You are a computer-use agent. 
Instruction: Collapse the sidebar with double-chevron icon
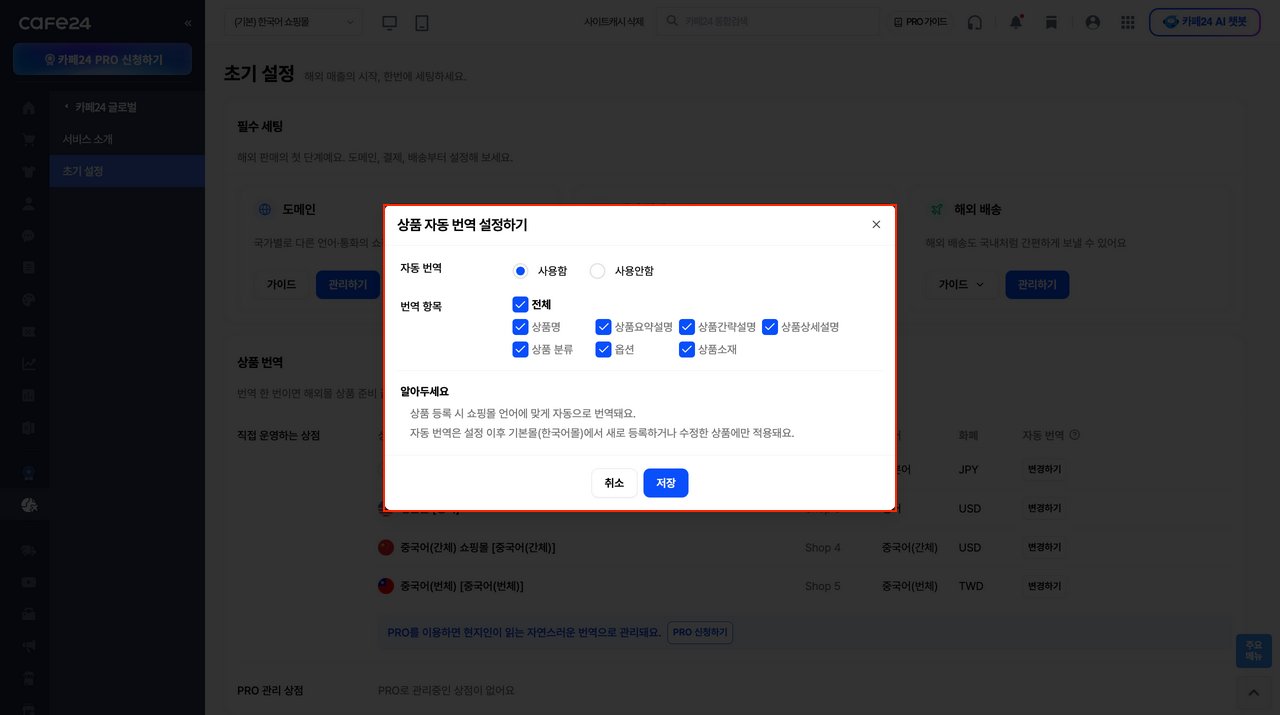(188, 22)
